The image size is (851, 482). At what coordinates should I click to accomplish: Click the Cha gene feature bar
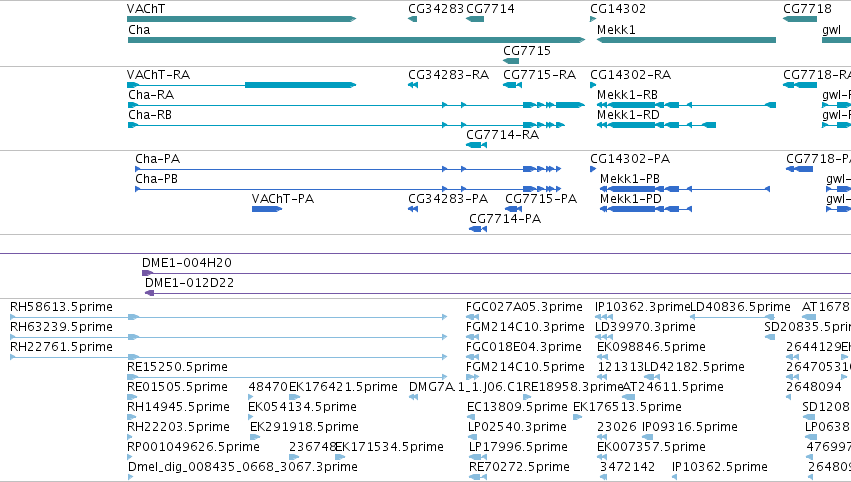tap(356, 40)
